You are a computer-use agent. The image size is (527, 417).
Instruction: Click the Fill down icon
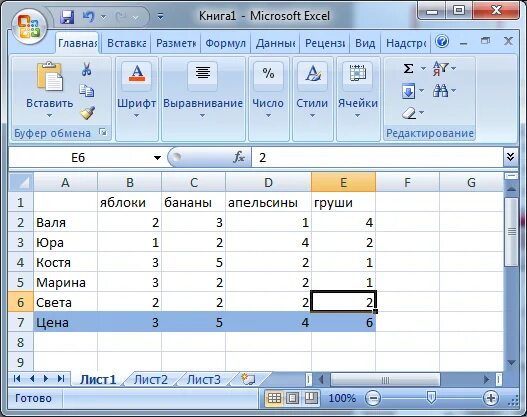(x=408, y=91)
